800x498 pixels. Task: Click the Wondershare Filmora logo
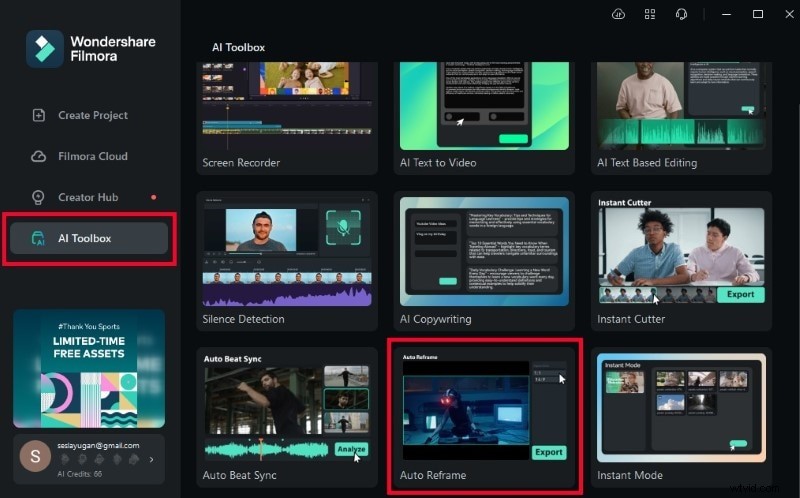pos(44,49)
